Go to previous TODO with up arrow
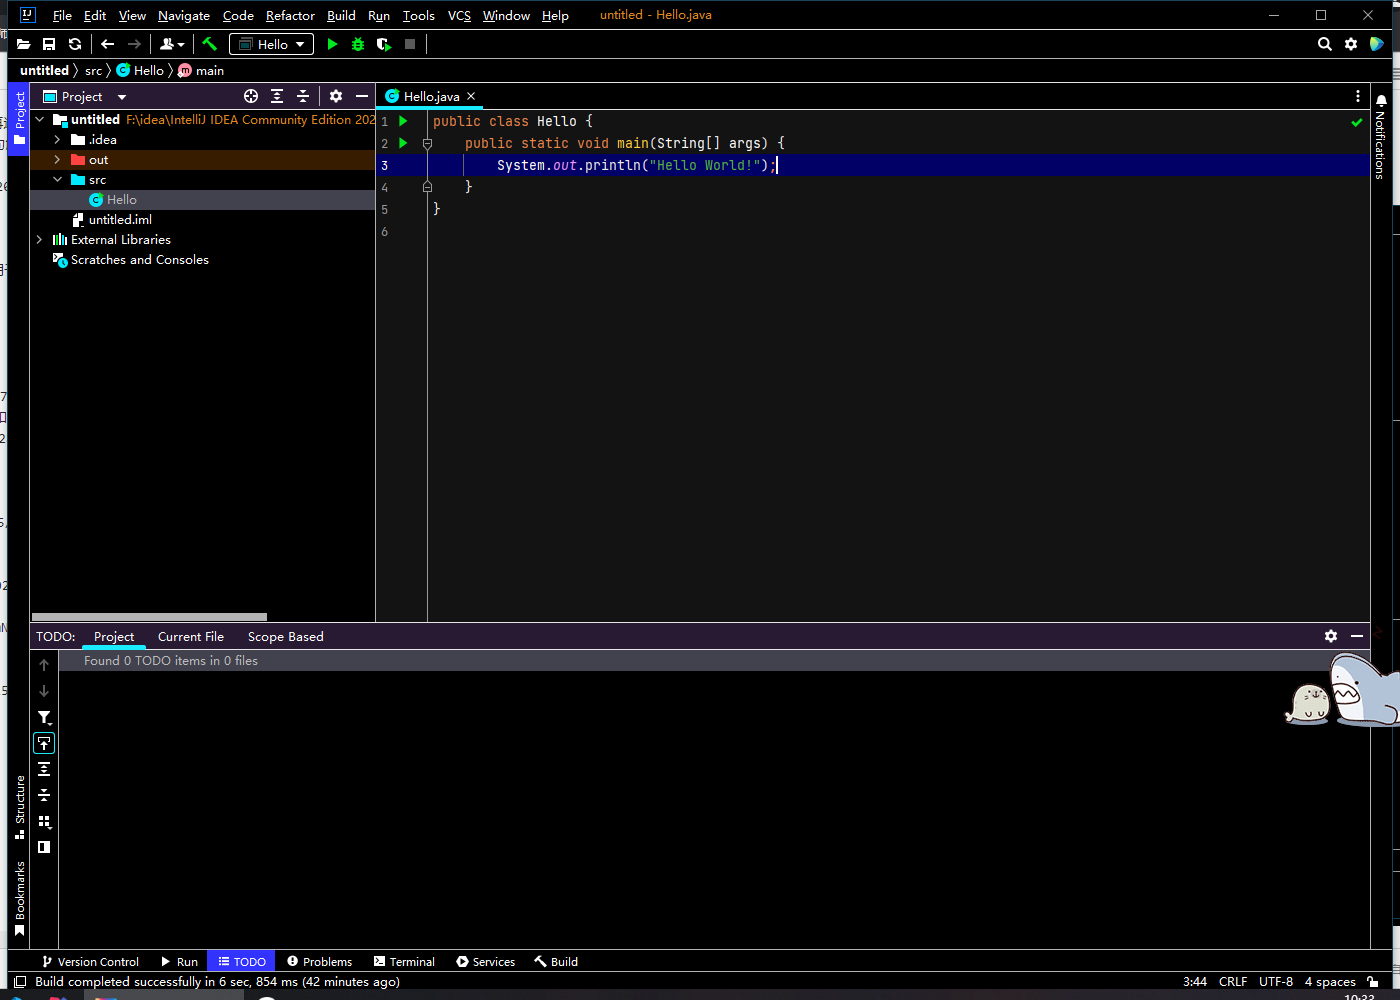This screenshot has width=1400, height=1000. click(x=44, y=664)
